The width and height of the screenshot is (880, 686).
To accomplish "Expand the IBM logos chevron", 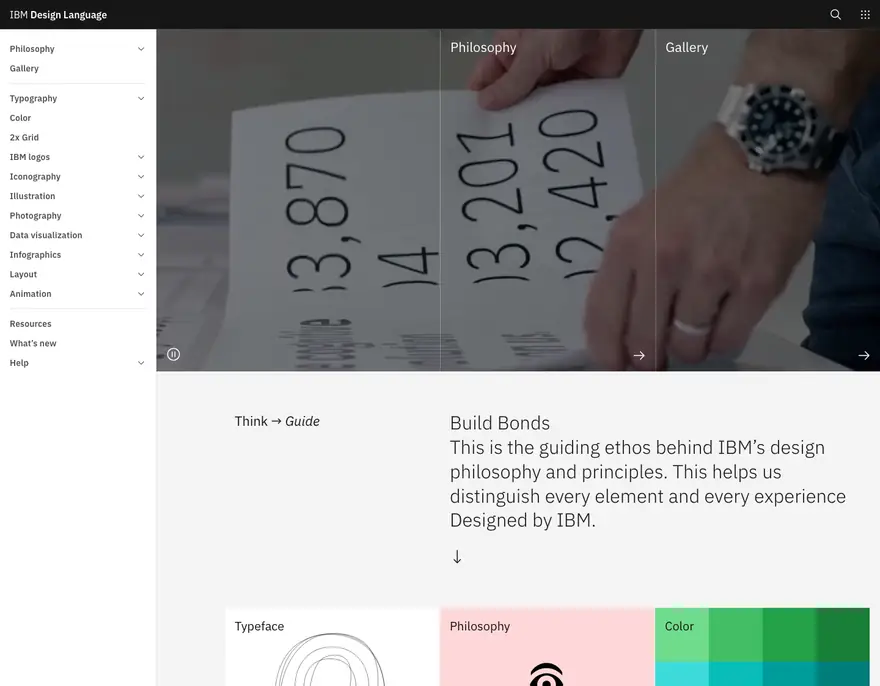I will point(141,157).
